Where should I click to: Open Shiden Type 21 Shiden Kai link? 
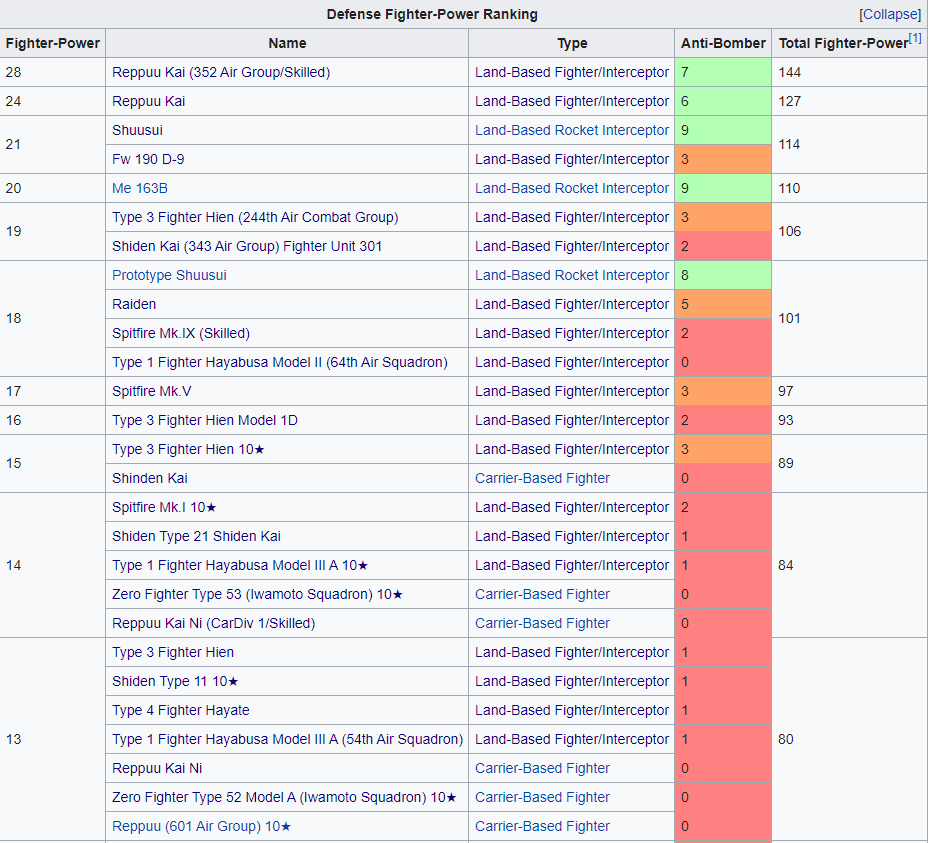[196, 537]
